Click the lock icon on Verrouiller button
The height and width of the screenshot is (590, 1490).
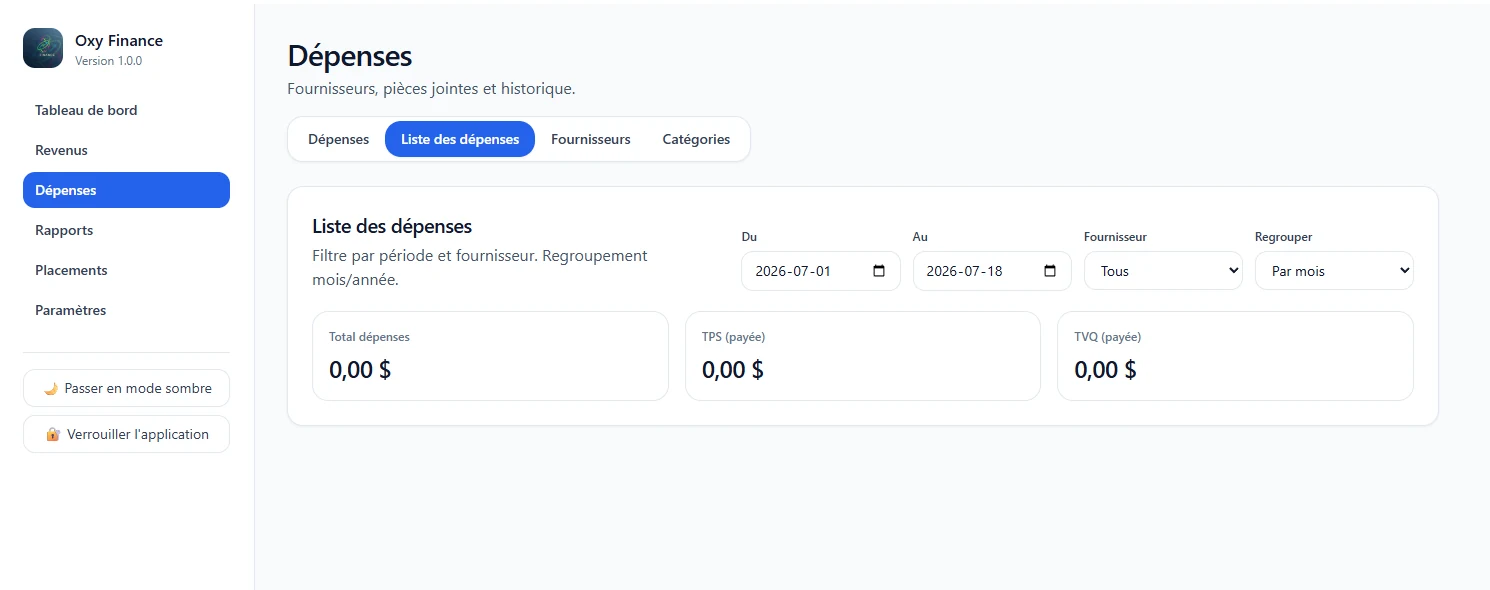pos(53,434)
